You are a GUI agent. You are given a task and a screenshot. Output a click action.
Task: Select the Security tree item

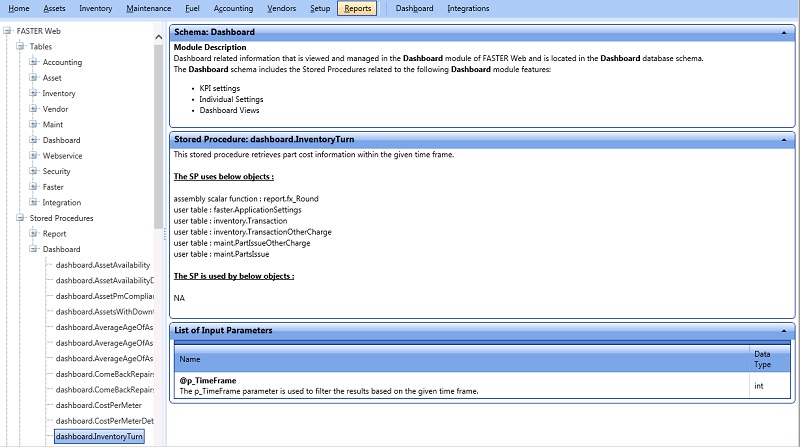[x=56, y=171]
